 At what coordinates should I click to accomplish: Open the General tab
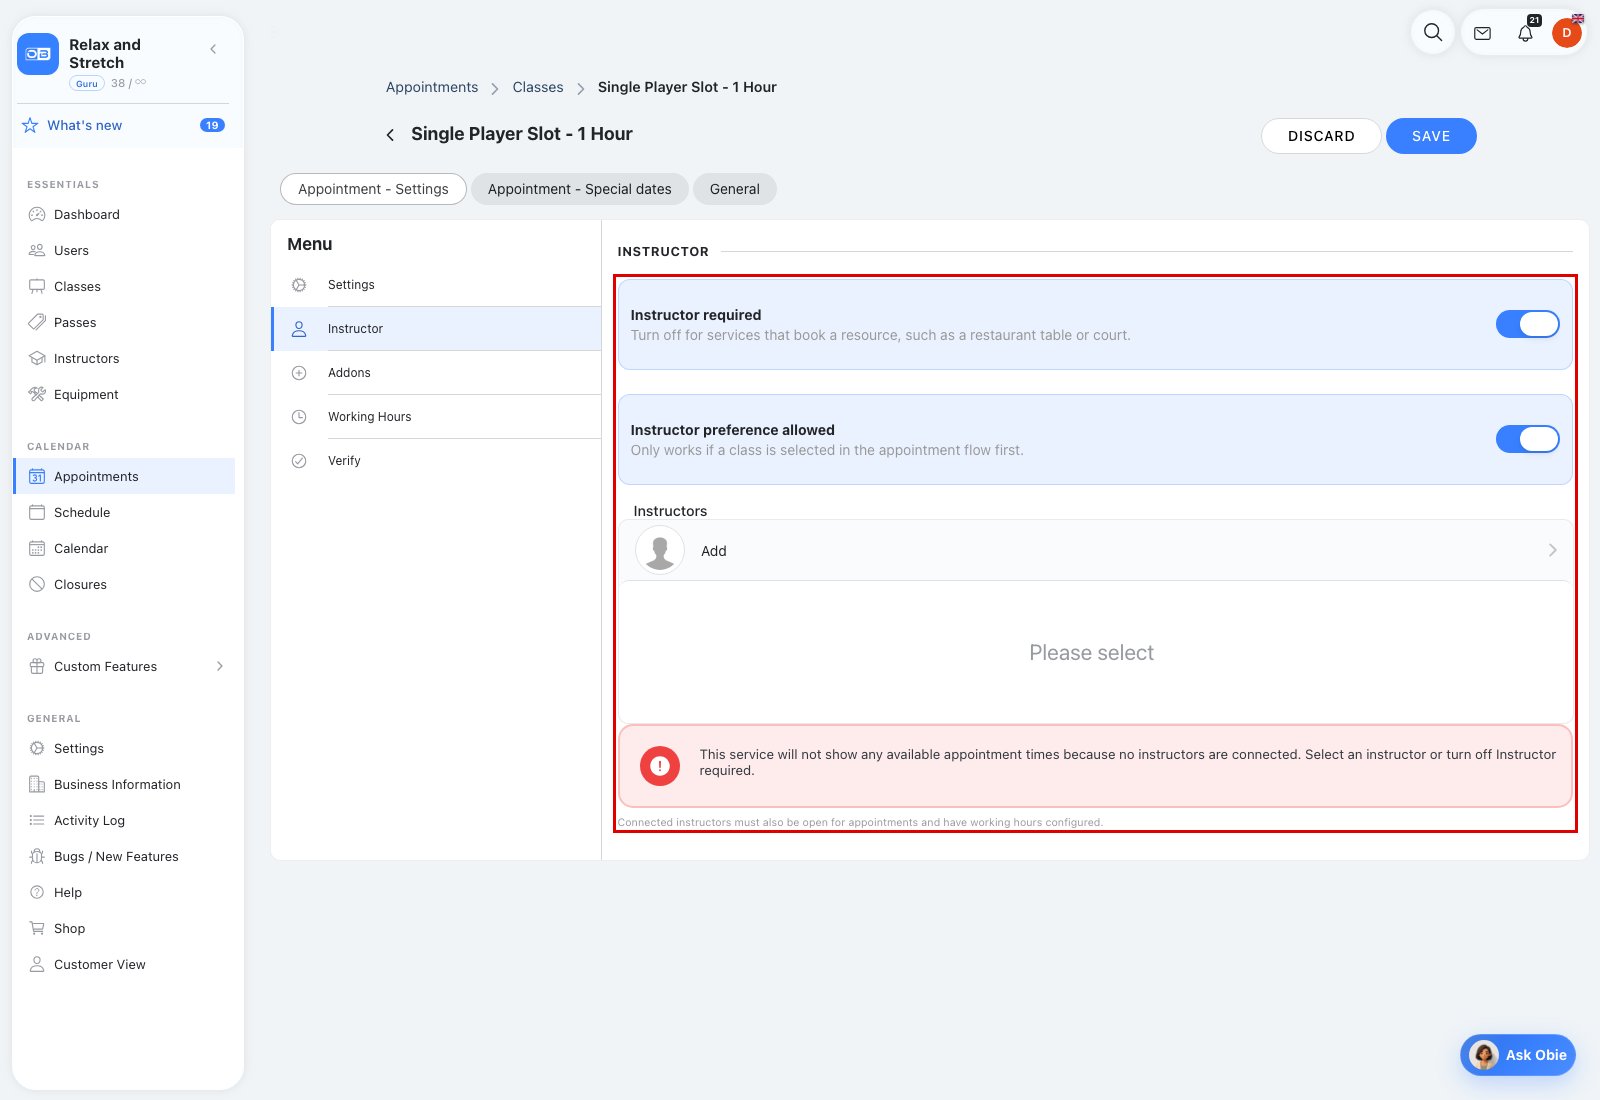pyautogui.click(x=735, y=189)
